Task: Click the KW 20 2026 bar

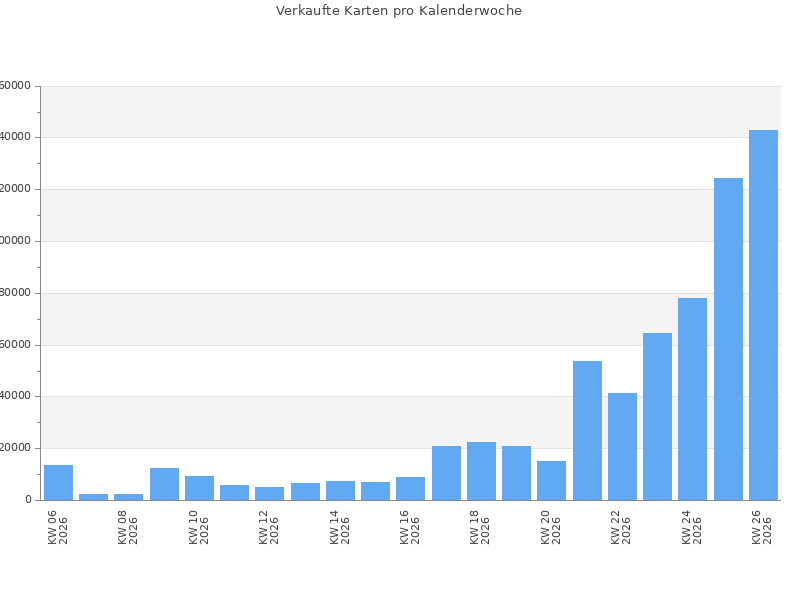Action: point(552,481)
